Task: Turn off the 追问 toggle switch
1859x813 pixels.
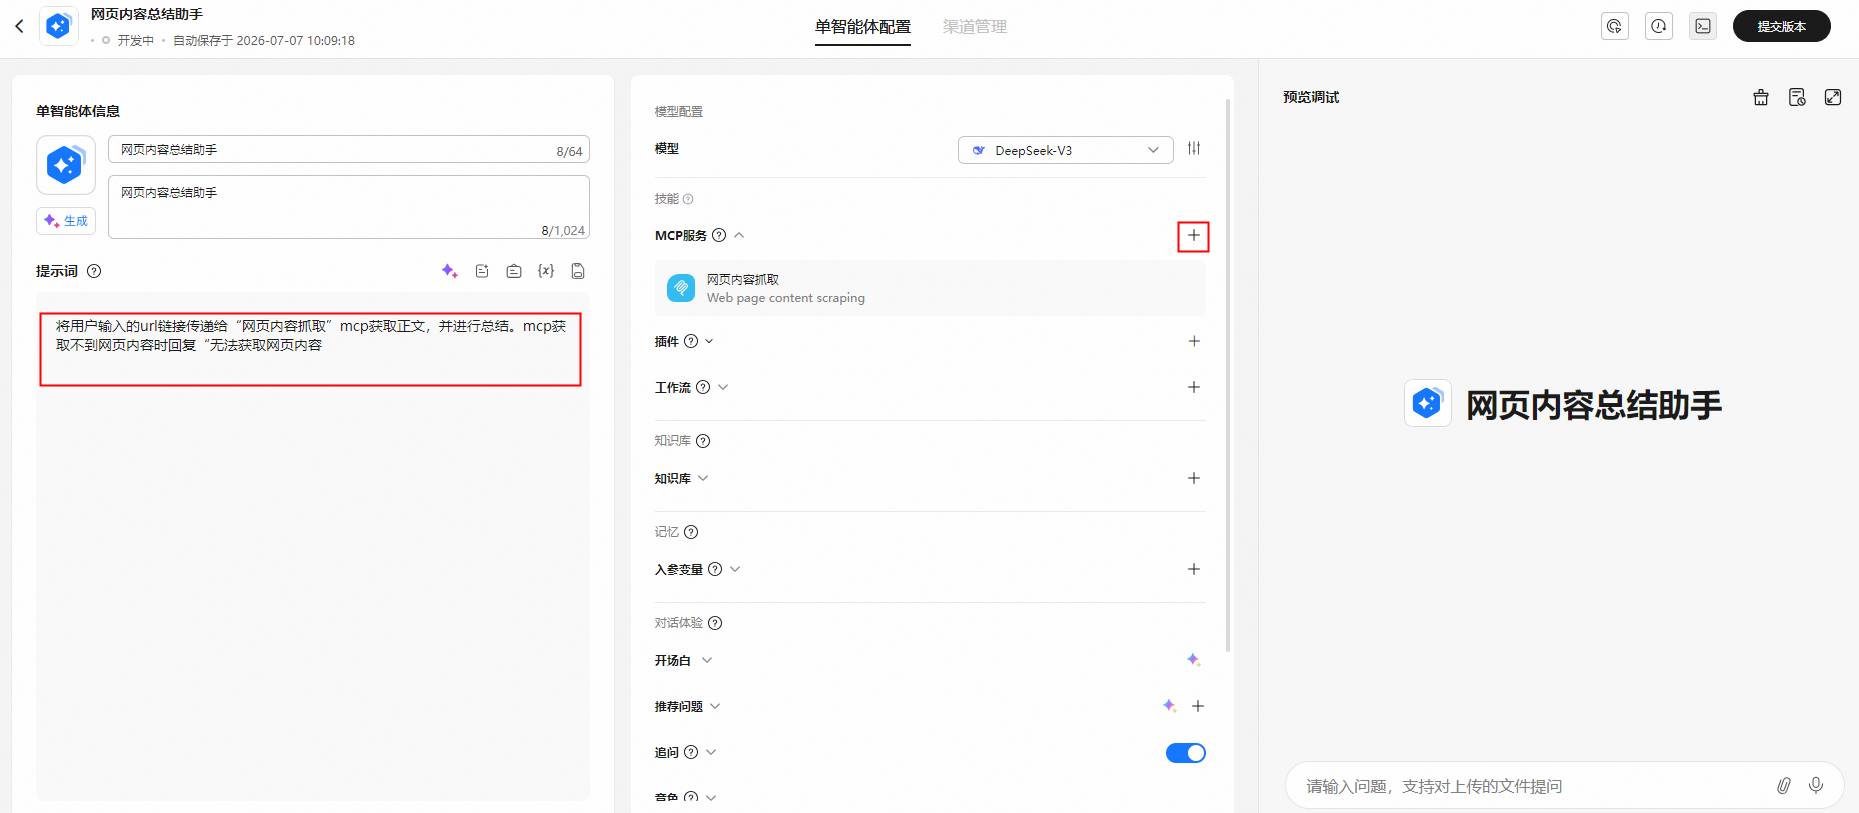Action: [1186, 753]
